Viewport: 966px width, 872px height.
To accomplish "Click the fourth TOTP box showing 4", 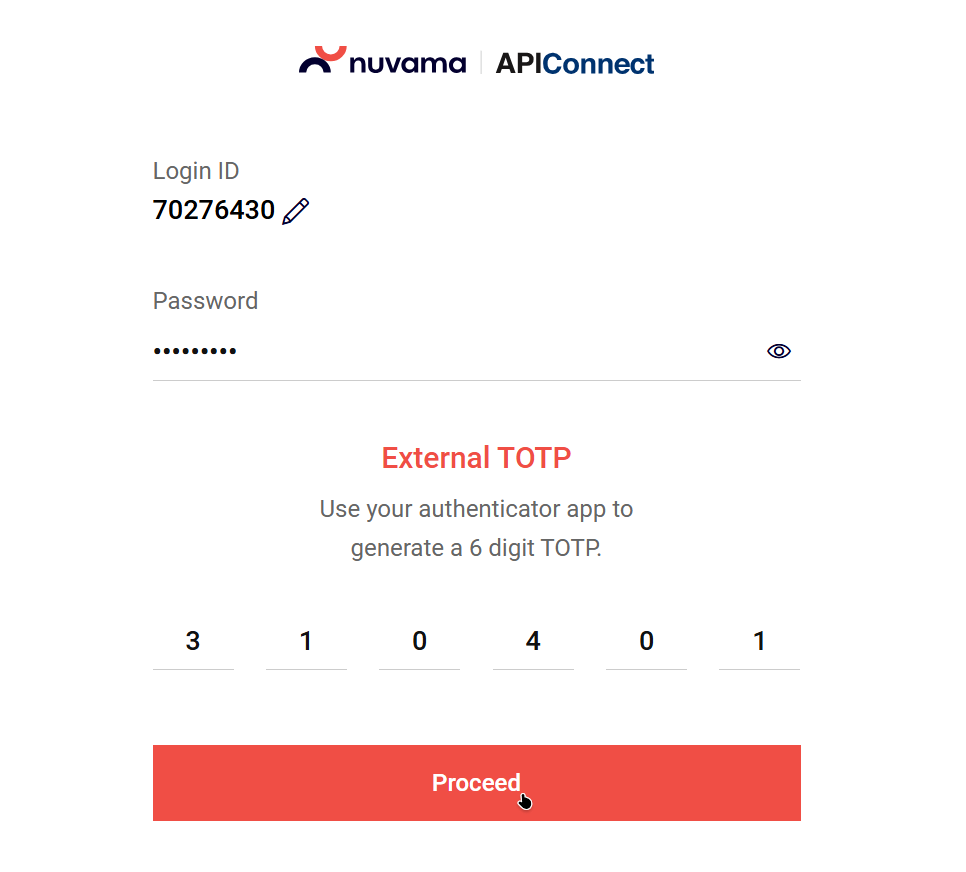I will click(x=533, y=642).
